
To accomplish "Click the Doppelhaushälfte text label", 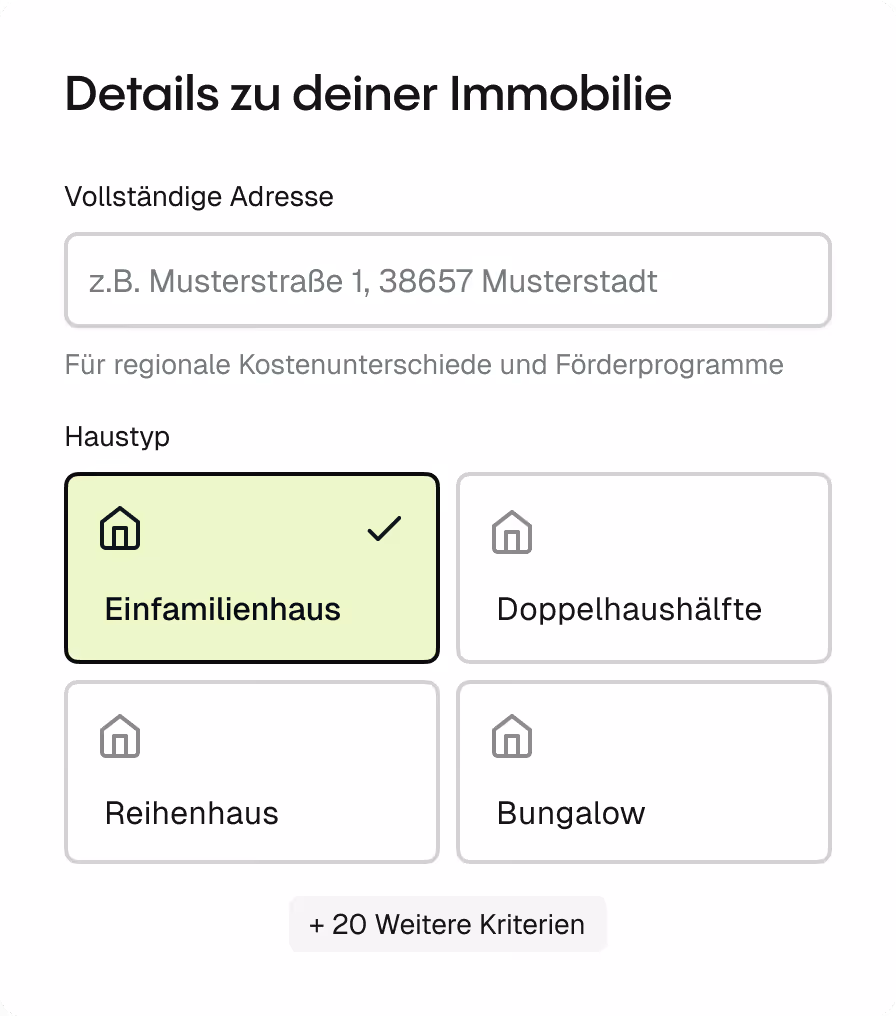I will 629,608.
